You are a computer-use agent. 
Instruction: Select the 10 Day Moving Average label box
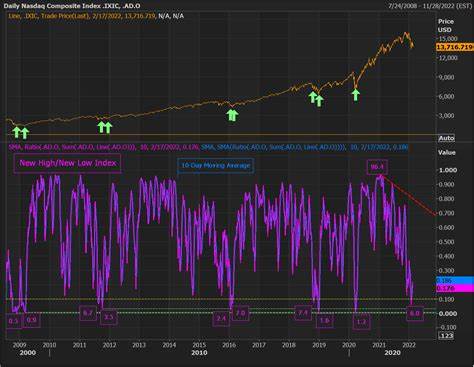(x=216, y=165)
